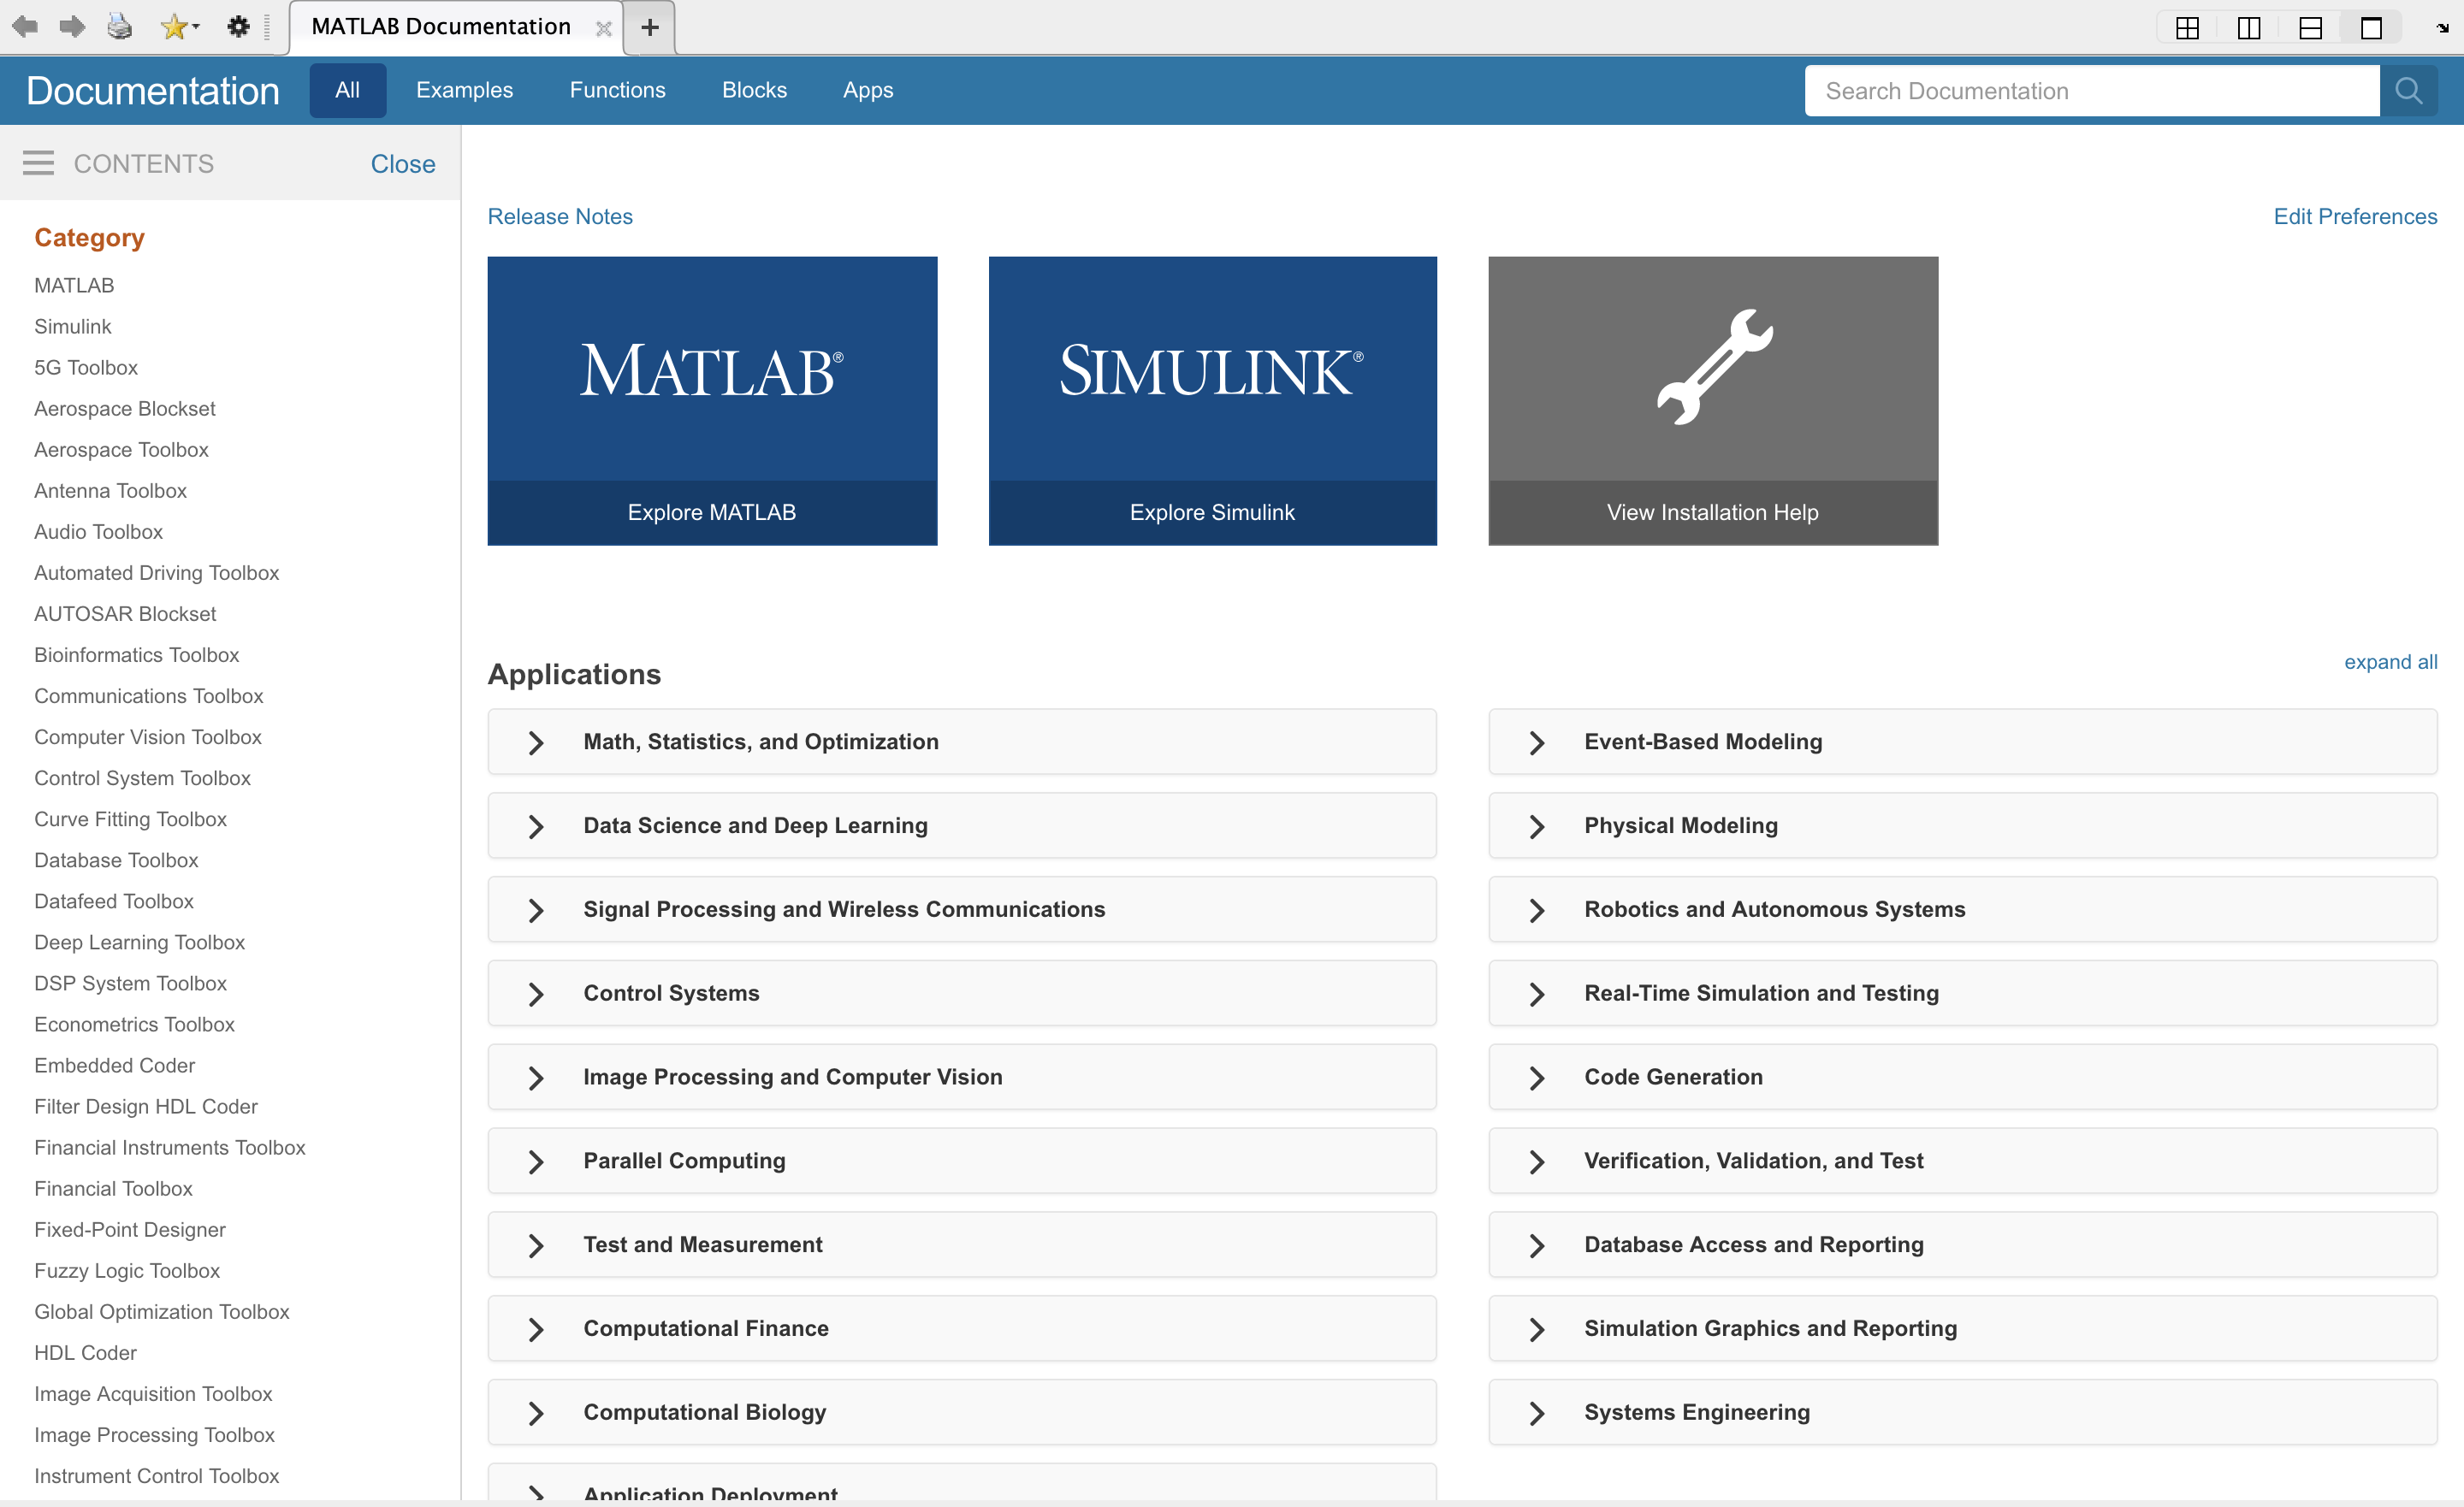Expand the Systems Engineering section

(1963, 1413)
